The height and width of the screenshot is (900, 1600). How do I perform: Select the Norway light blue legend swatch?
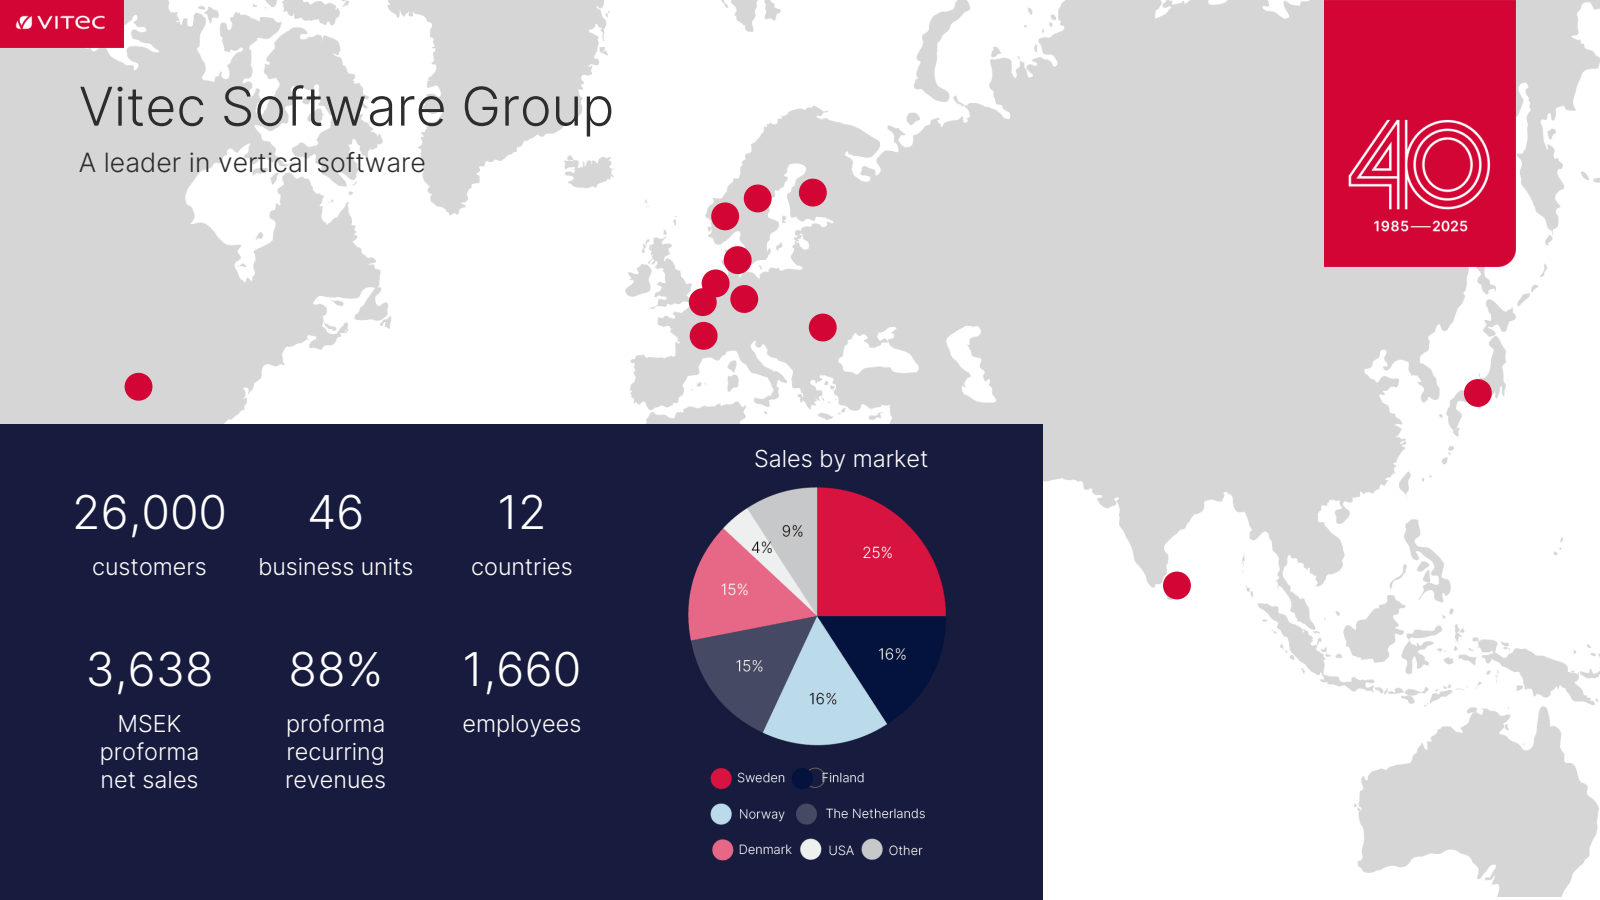coord(721,814)
